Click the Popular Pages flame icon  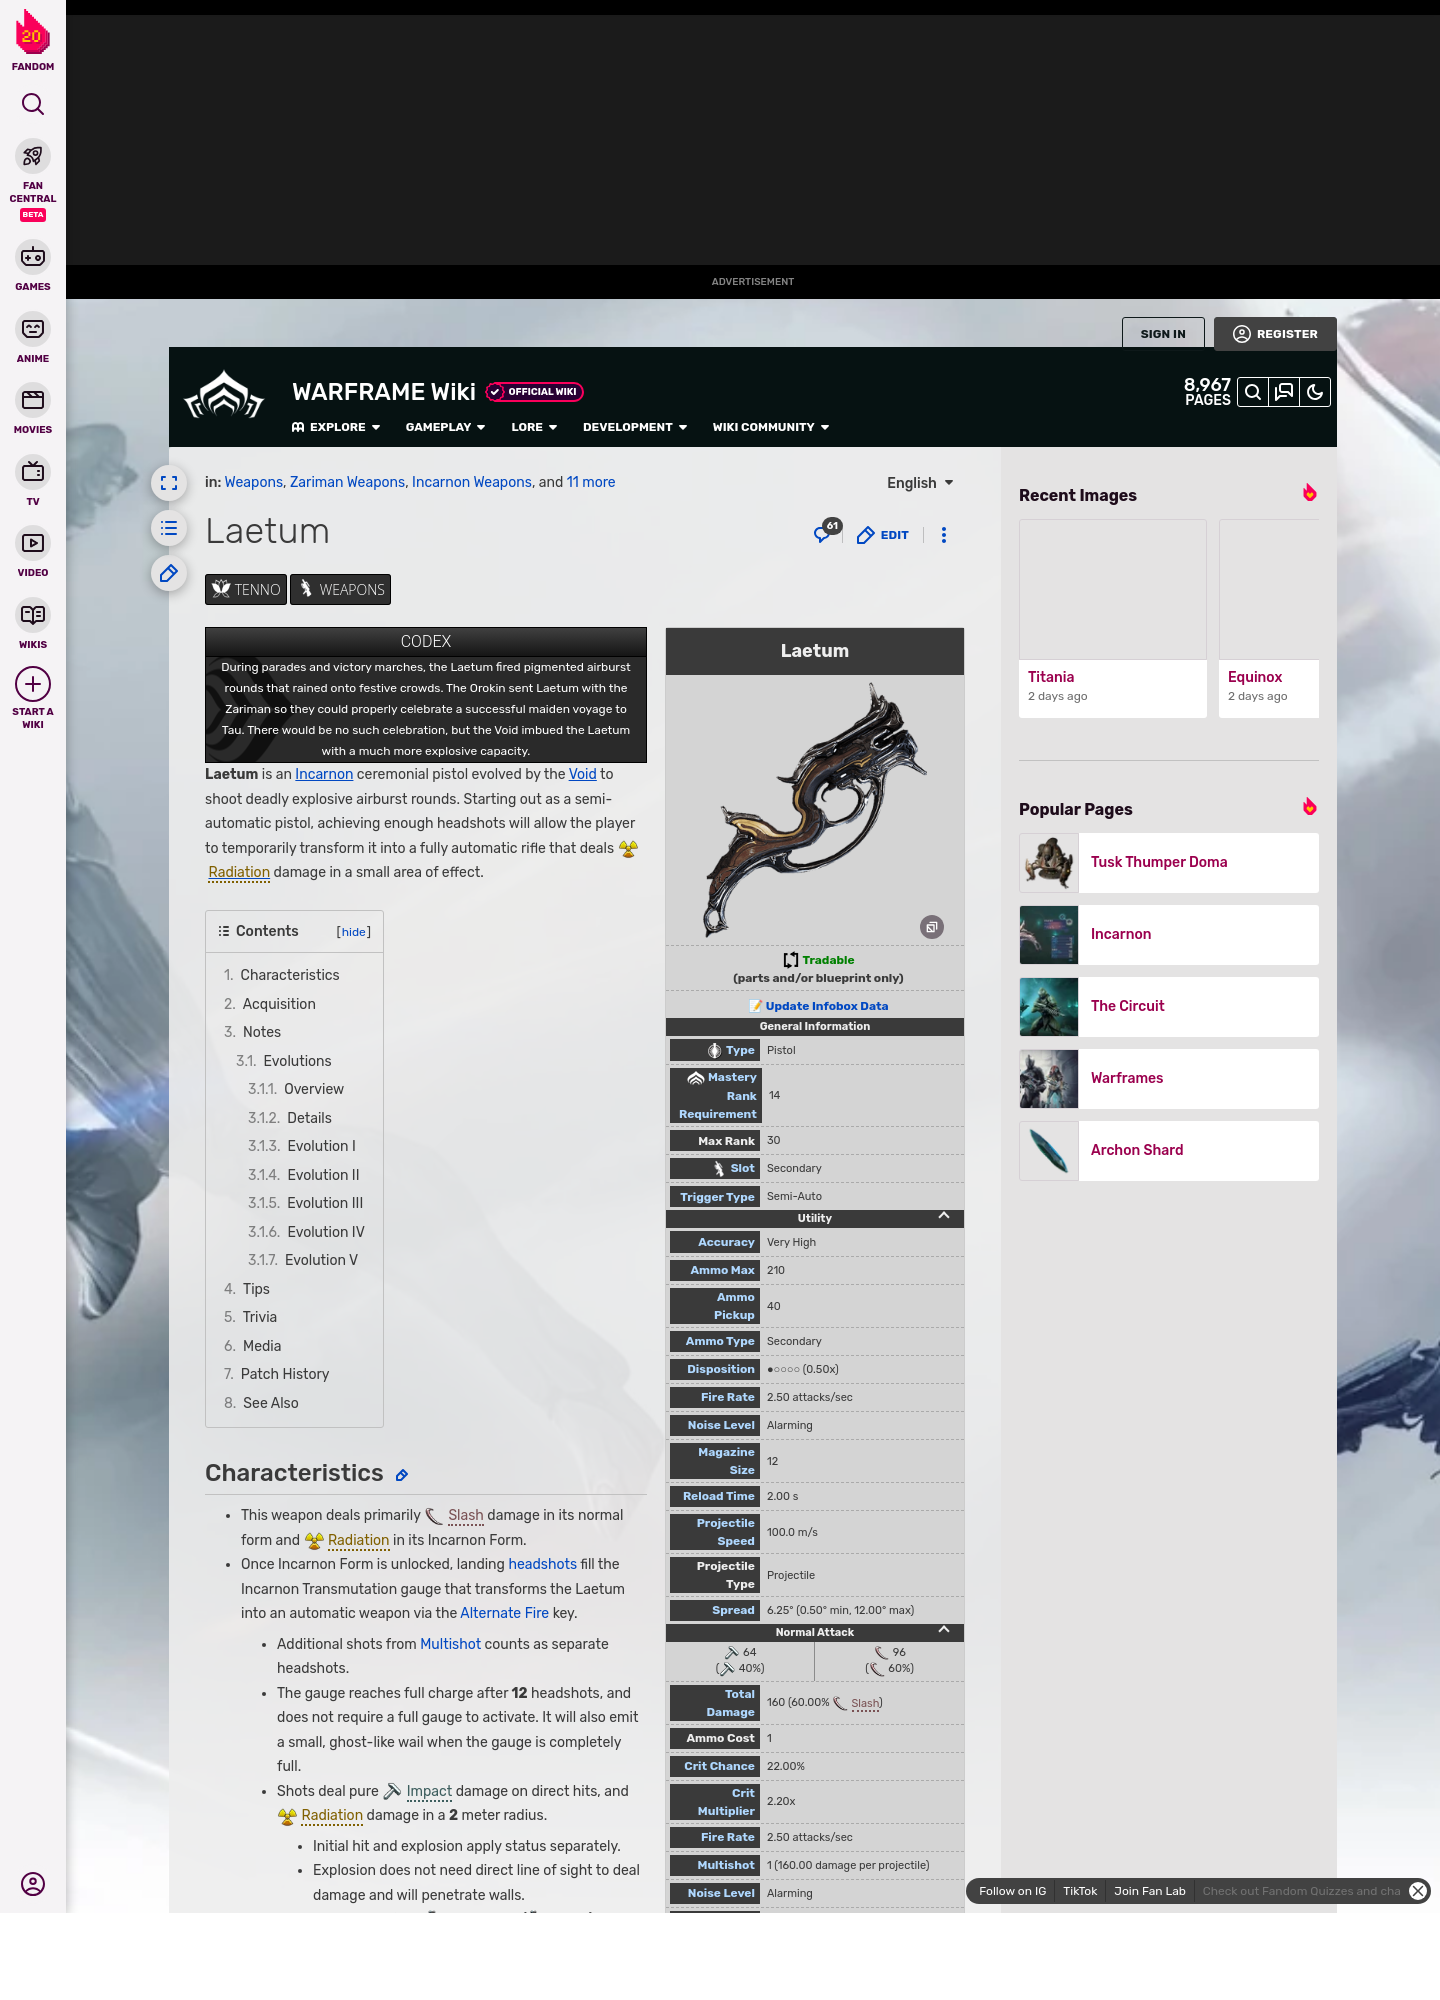1309,807
